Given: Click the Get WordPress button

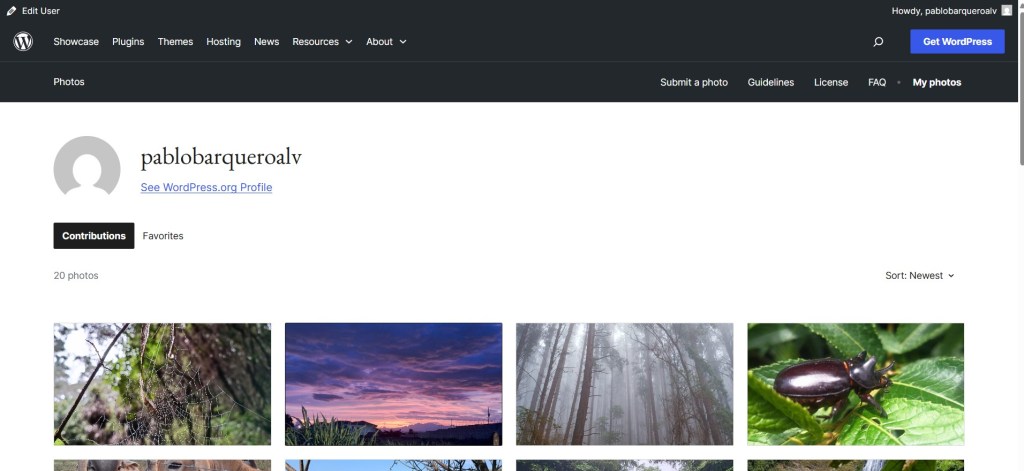Looking at the screenshot, I should coord(957,41).
